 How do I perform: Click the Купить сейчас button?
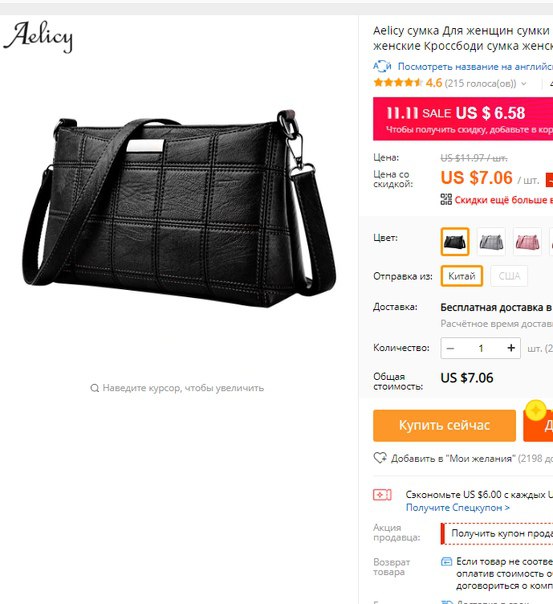tap(444, 425)
